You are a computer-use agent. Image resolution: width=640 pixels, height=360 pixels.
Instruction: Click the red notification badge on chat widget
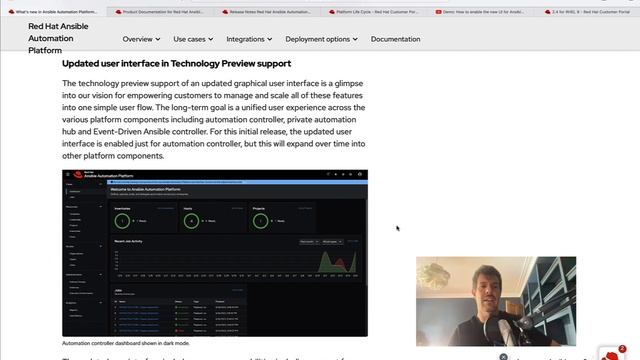pos(622,349)
